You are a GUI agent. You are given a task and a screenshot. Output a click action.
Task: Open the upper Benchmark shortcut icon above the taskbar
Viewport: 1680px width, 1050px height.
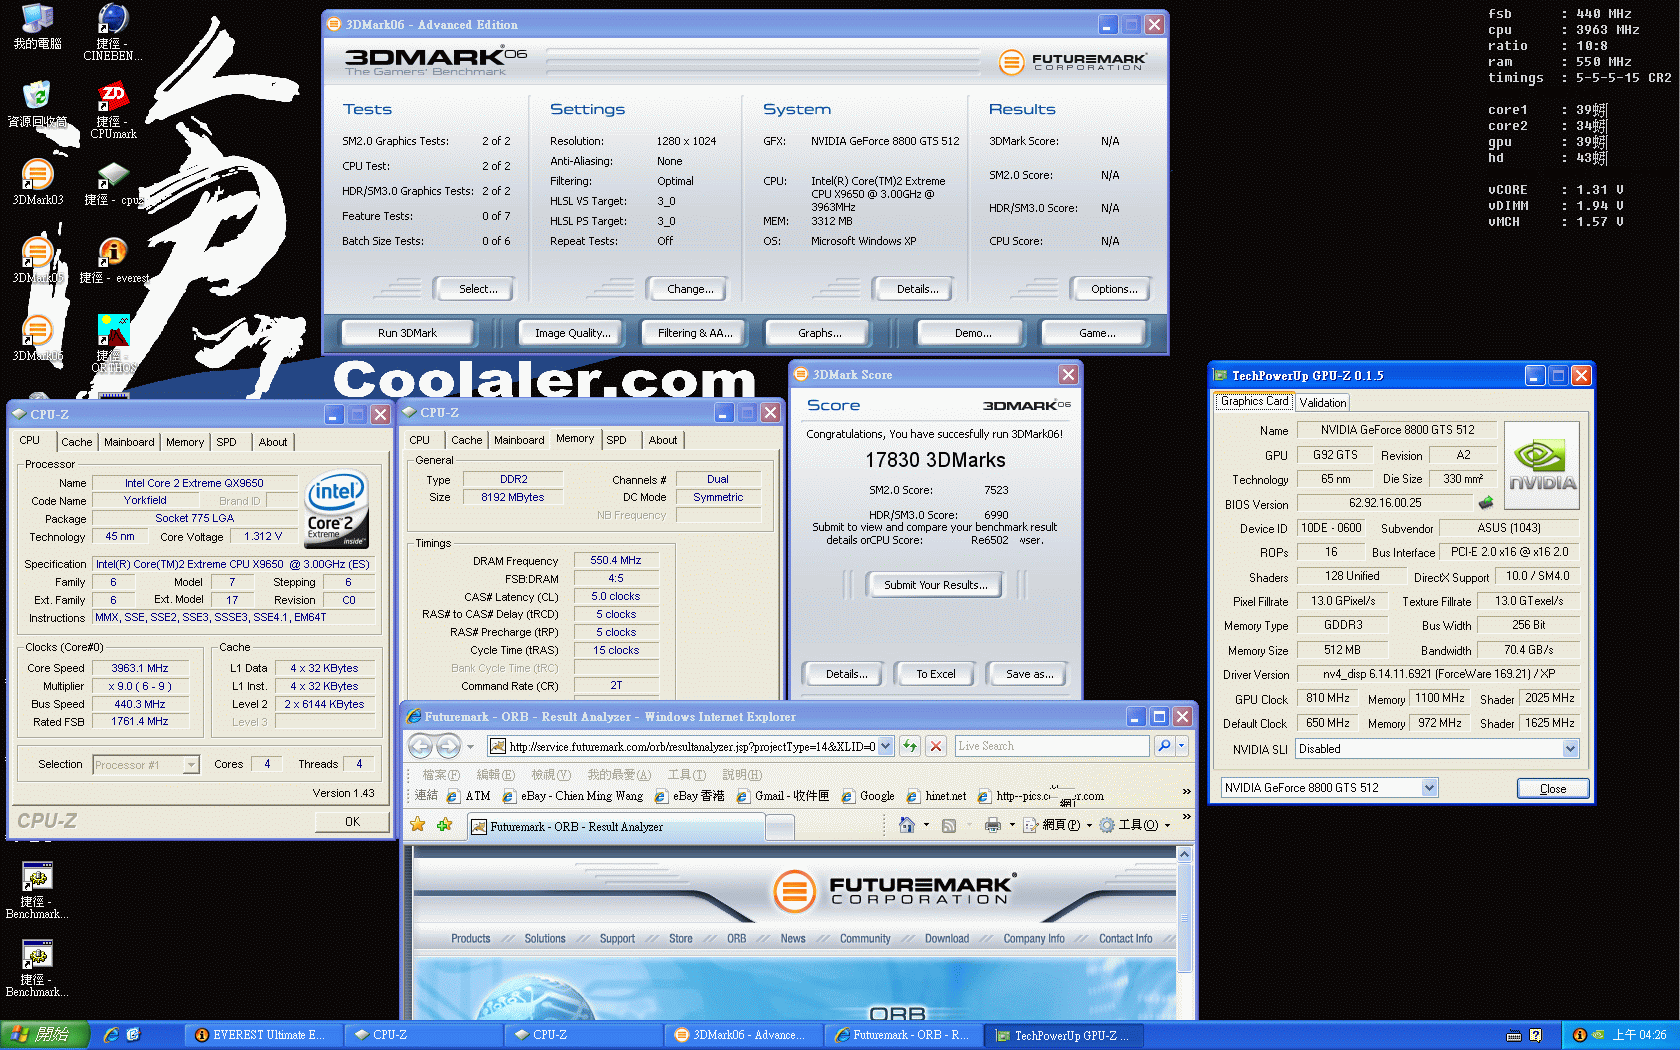coord(37,890)
